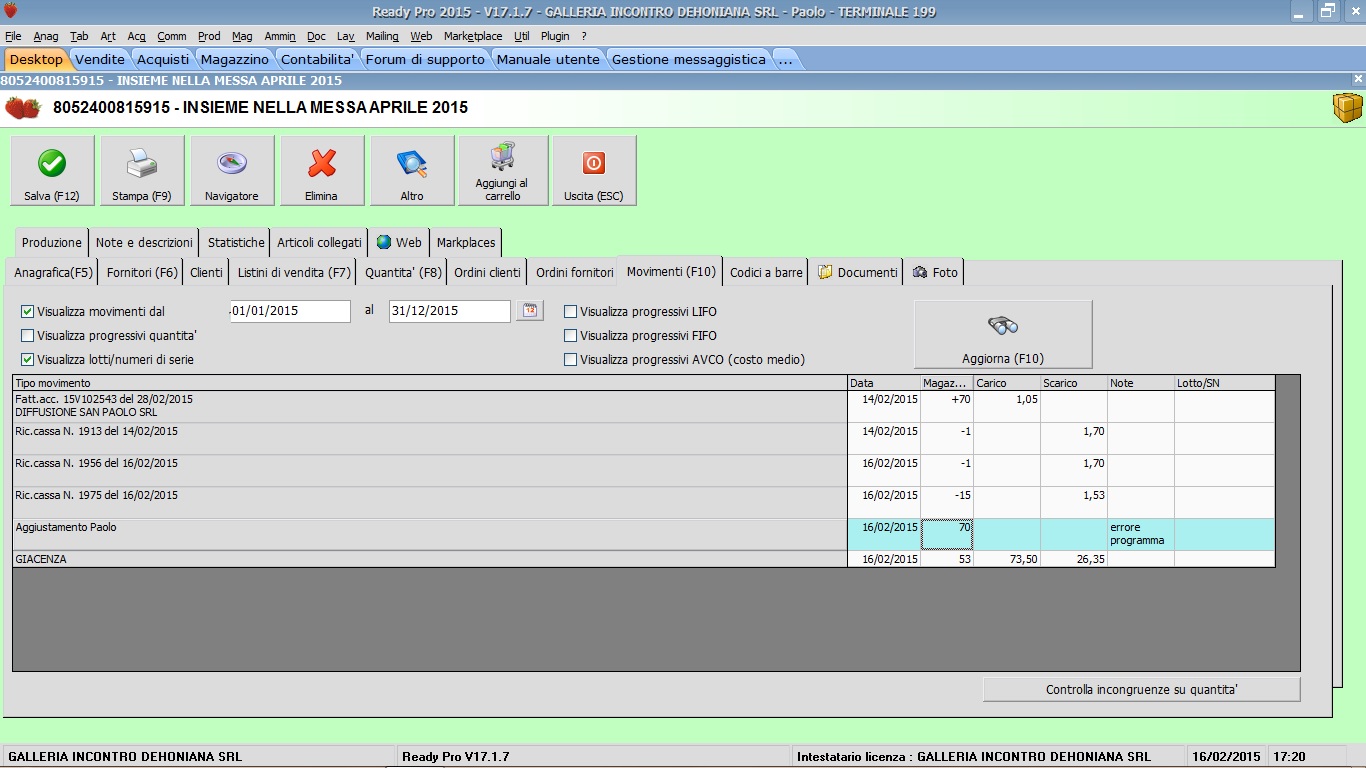Open the Mag menu
The height and width of the screenshot is (768, 1366).
coord(242,36)
